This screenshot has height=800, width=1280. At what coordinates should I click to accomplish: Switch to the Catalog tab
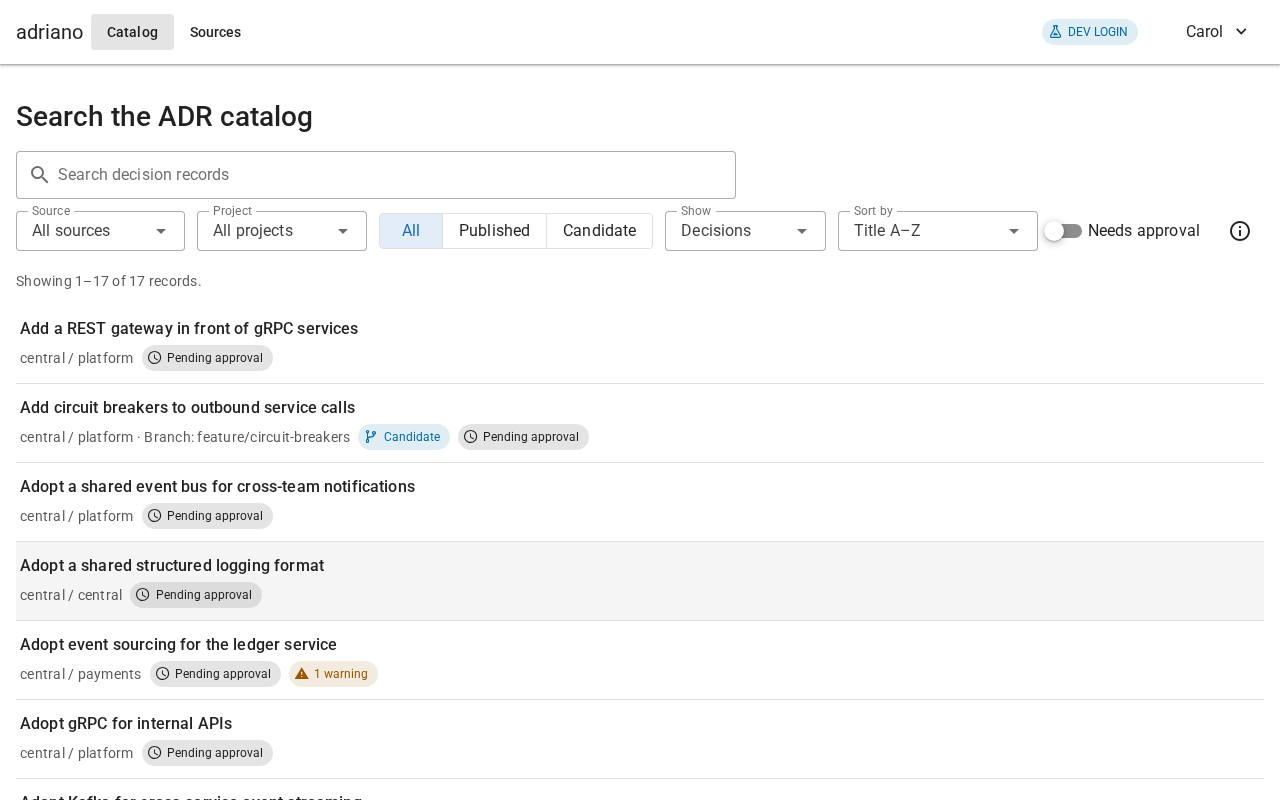[x=132, y=32]
